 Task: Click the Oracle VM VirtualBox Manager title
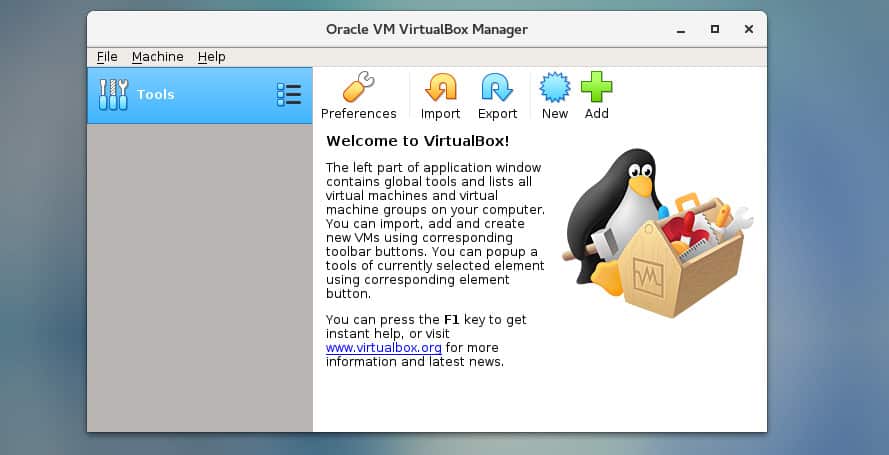[426, 29]
